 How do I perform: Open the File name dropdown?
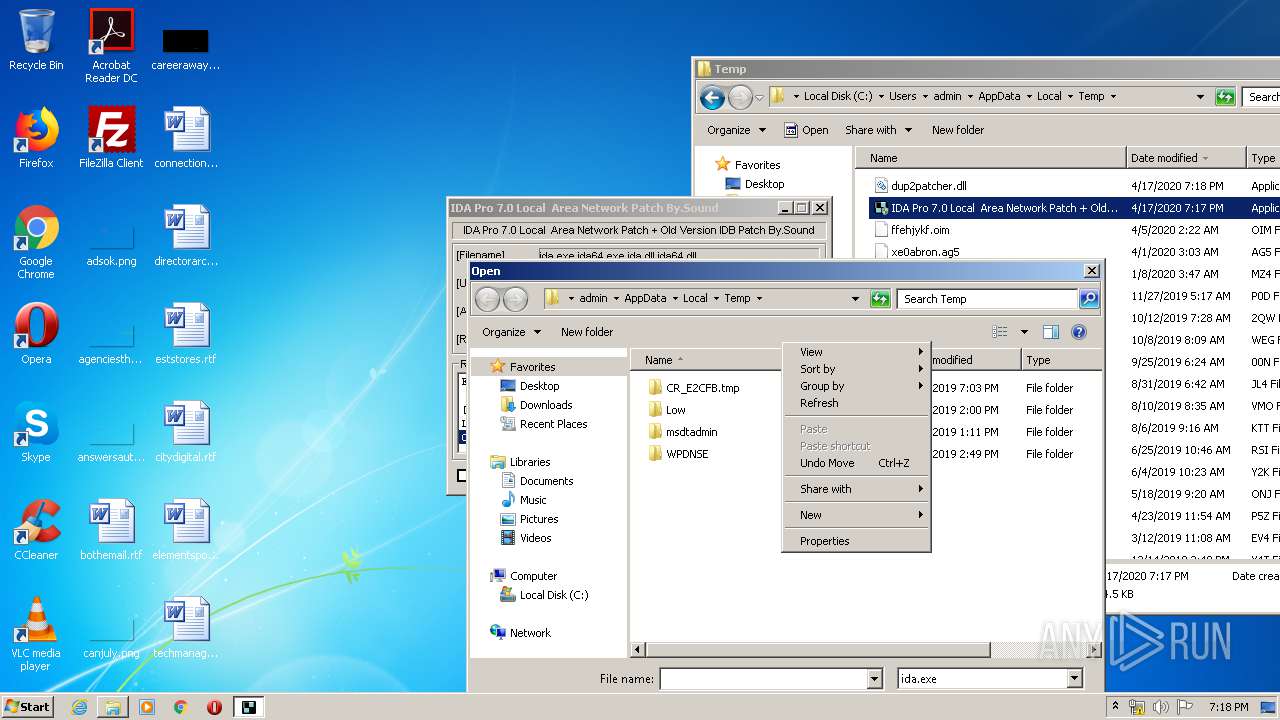(x=874, y=679)
